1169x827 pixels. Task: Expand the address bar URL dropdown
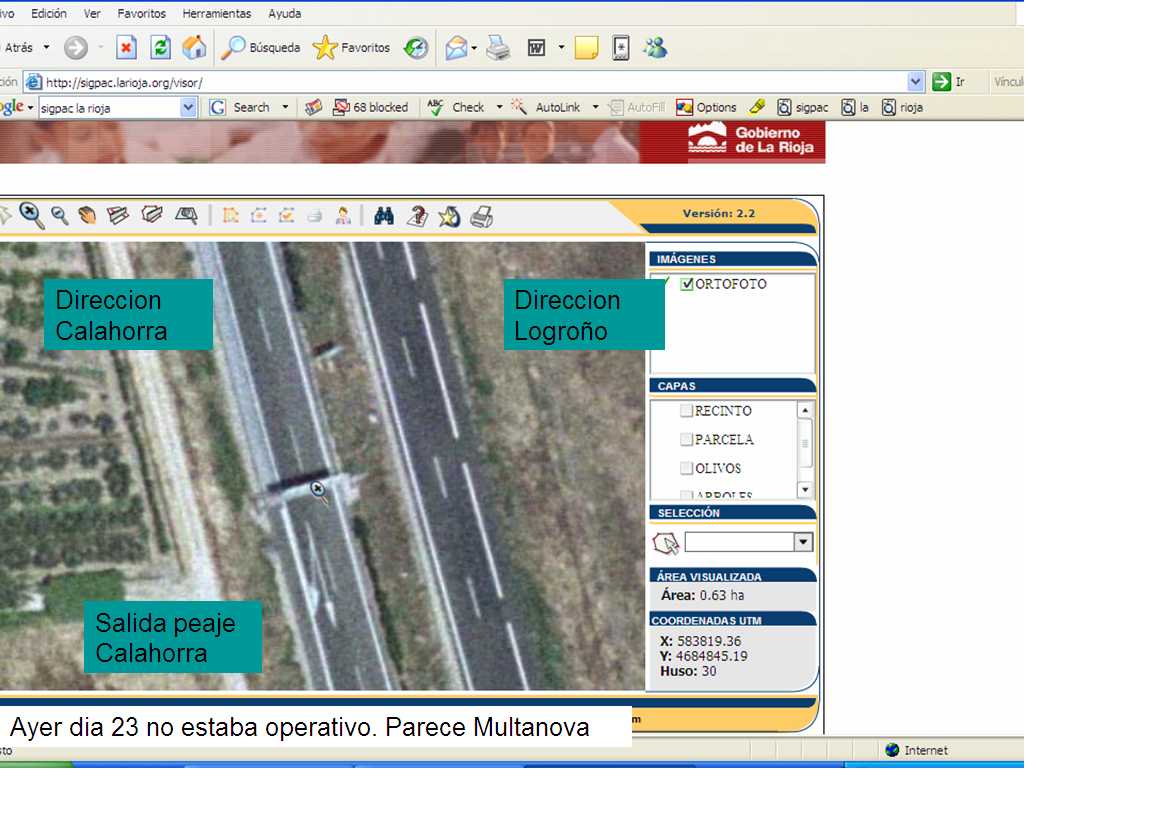click(915, 82)
